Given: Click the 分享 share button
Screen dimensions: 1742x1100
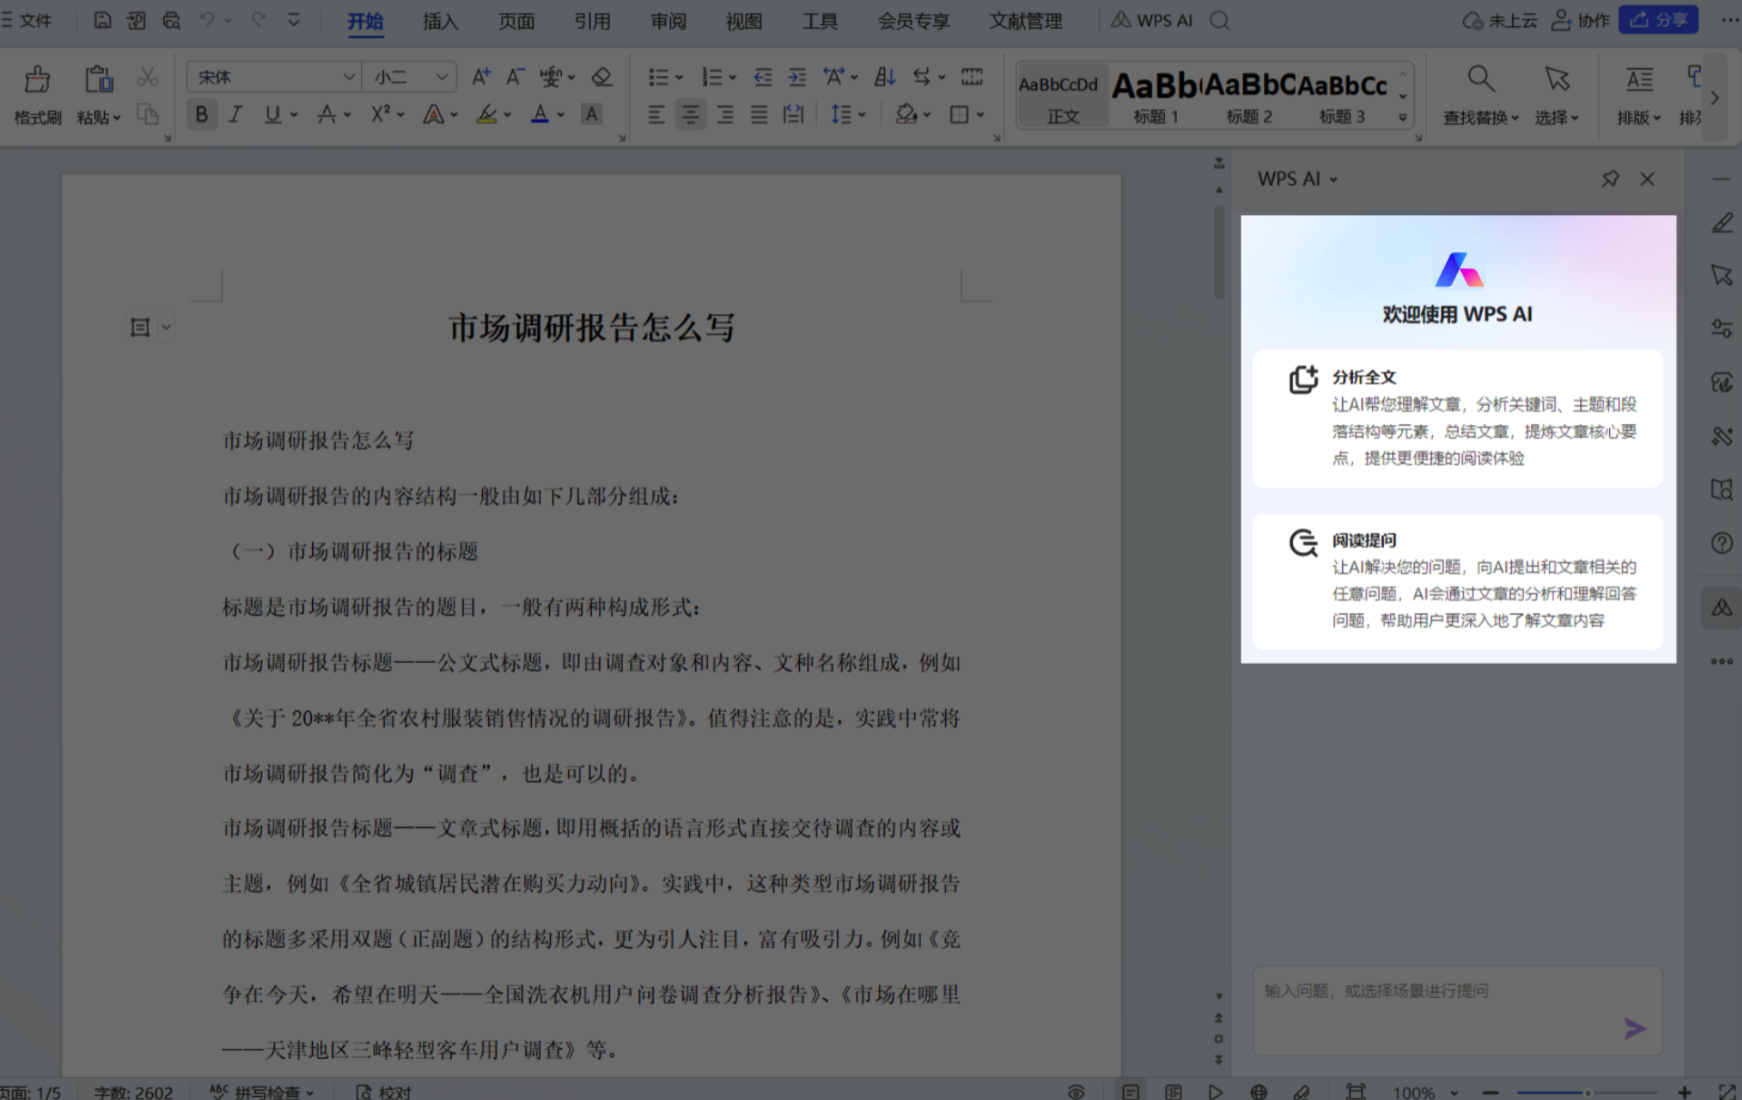Looking at the screenshot, I should tap(1658, 19).
